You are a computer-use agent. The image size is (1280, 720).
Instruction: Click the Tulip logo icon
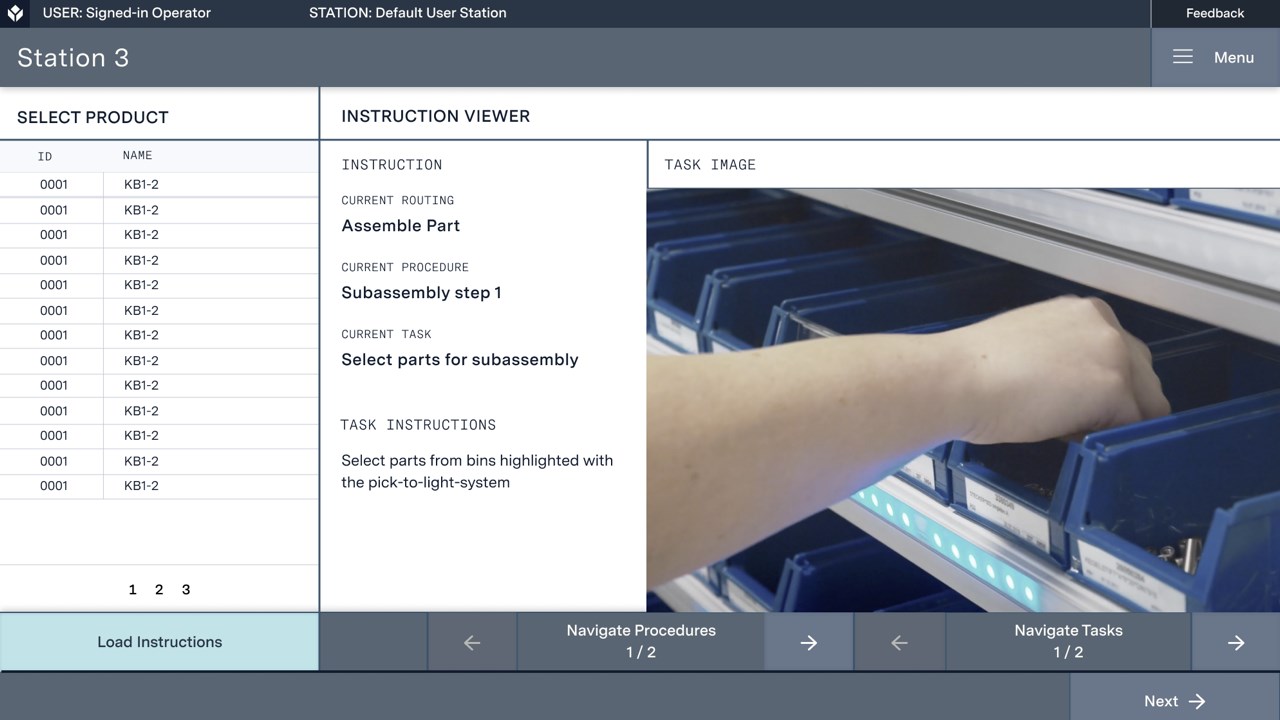coord(15,13)
